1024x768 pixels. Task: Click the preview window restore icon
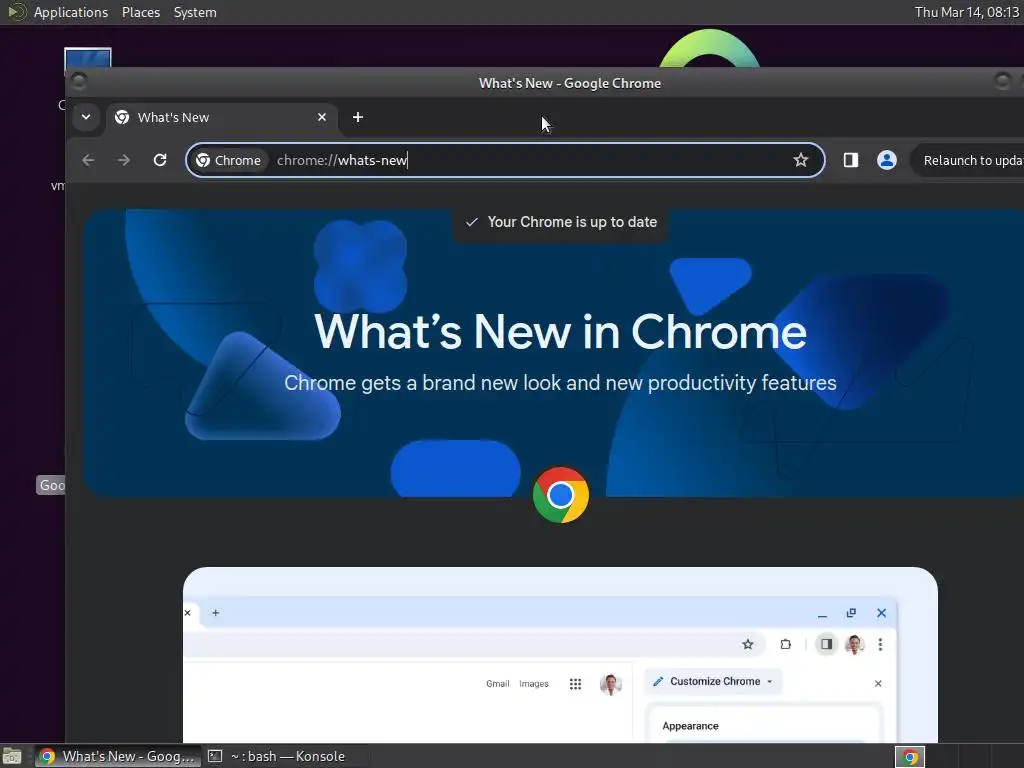pos(851,613)
